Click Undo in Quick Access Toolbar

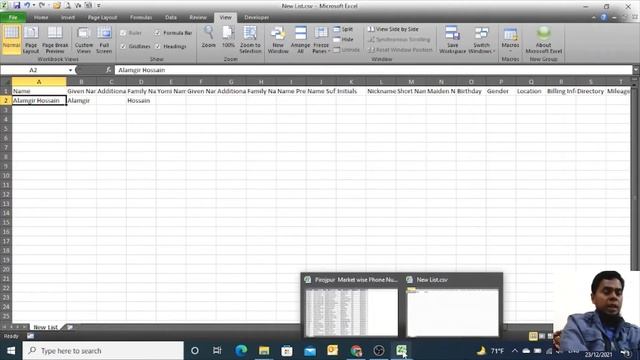click(27, 6)
